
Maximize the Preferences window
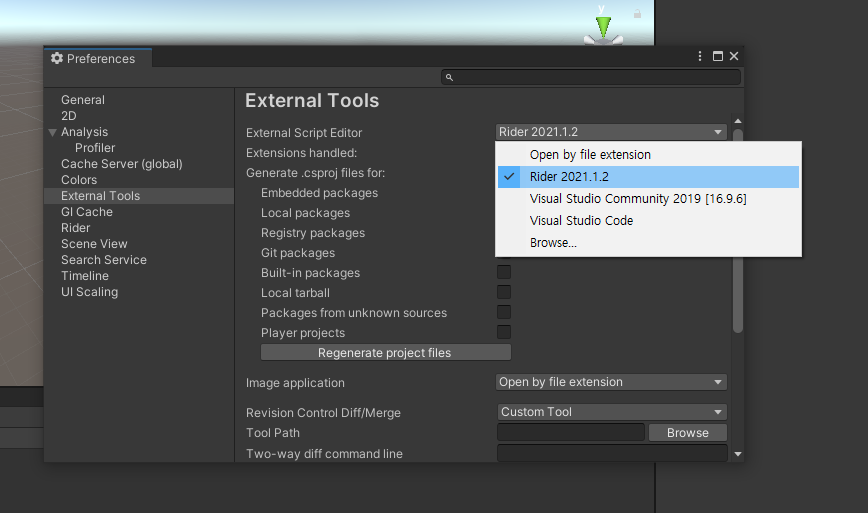click(717, 56)
